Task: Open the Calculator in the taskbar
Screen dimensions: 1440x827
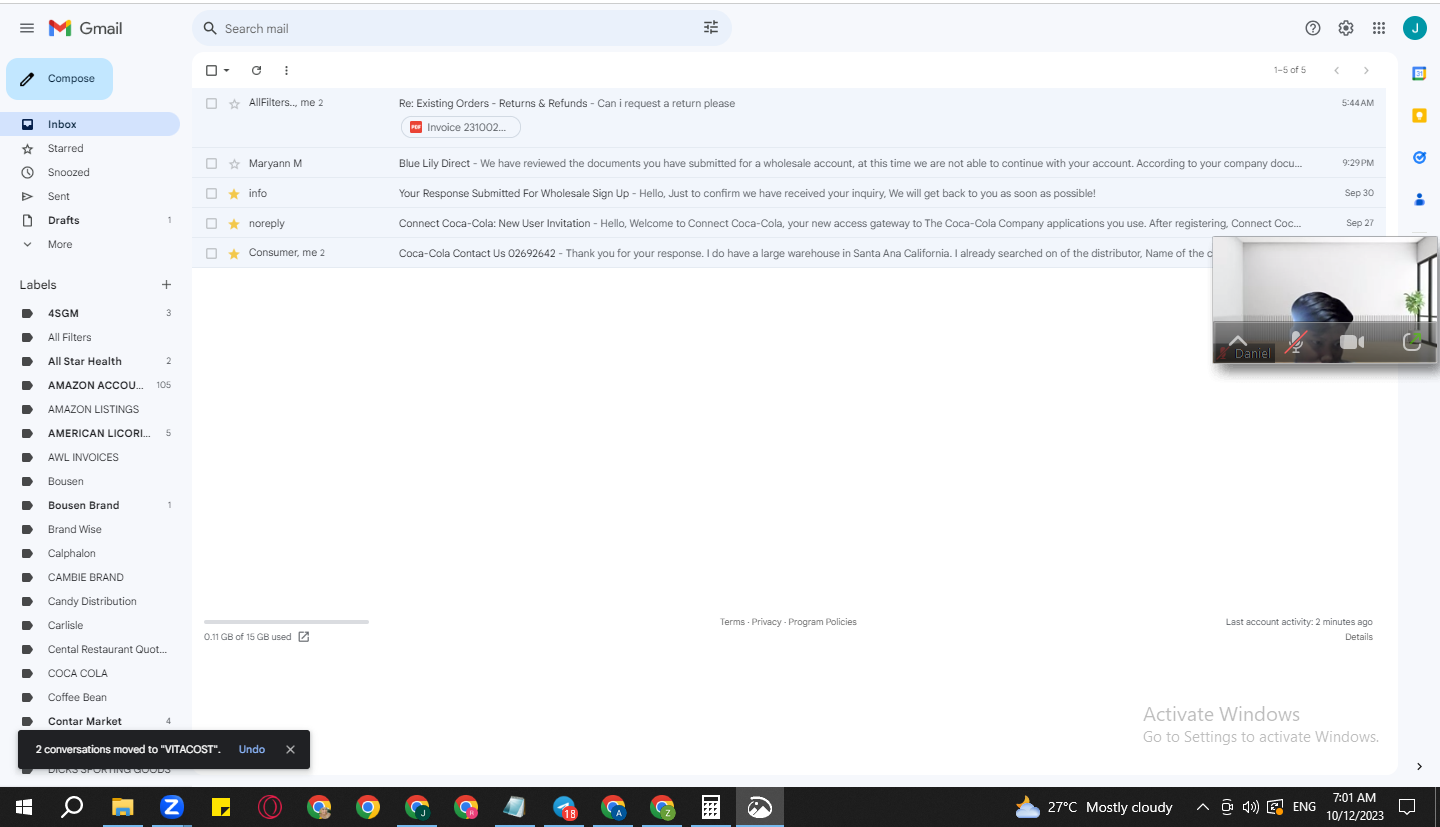Action: [711, 807]
